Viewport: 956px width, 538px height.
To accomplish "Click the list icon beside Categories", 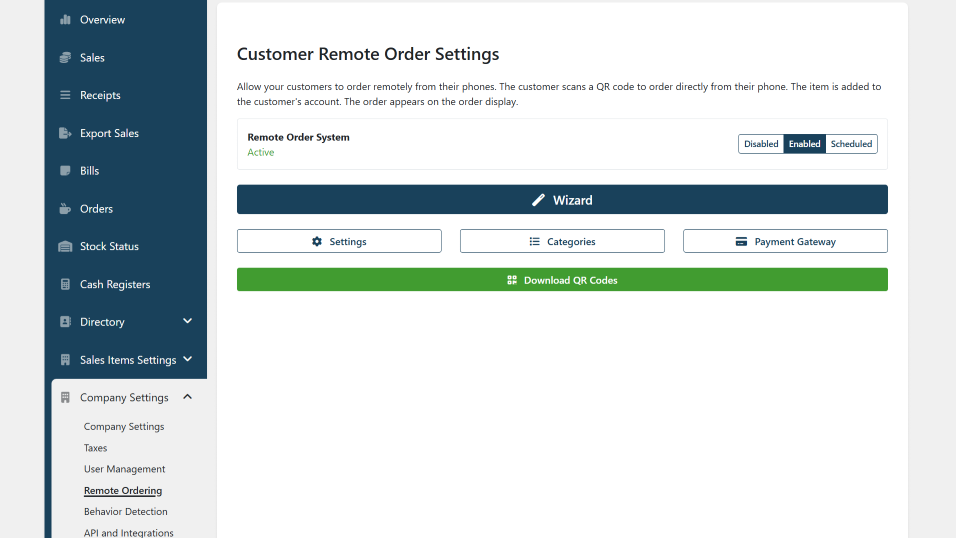I will [x=535, y=242].
